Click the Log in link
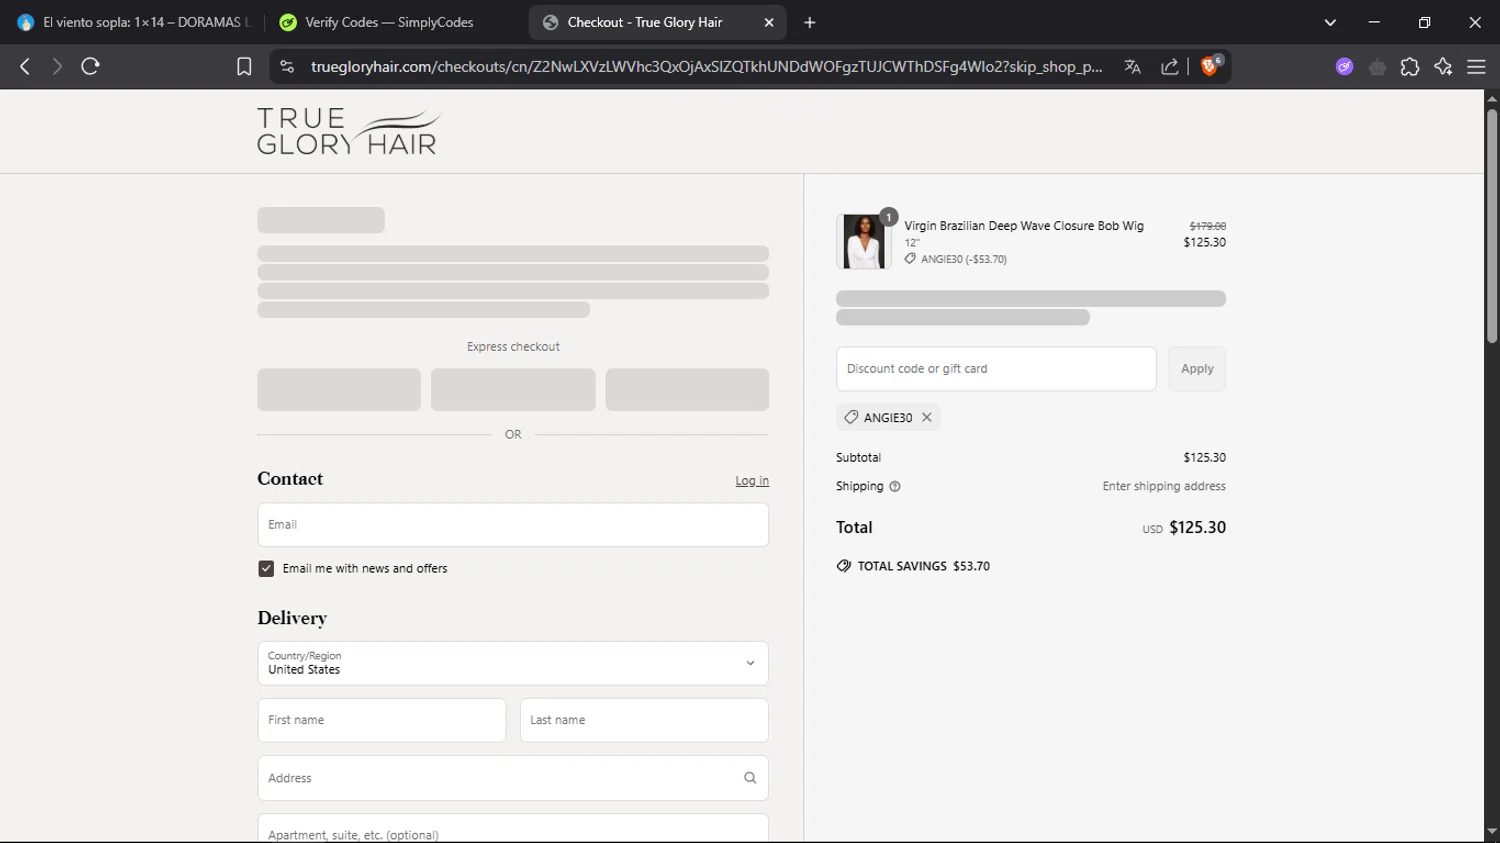1500x843 pixels. (x=752, y=481)
